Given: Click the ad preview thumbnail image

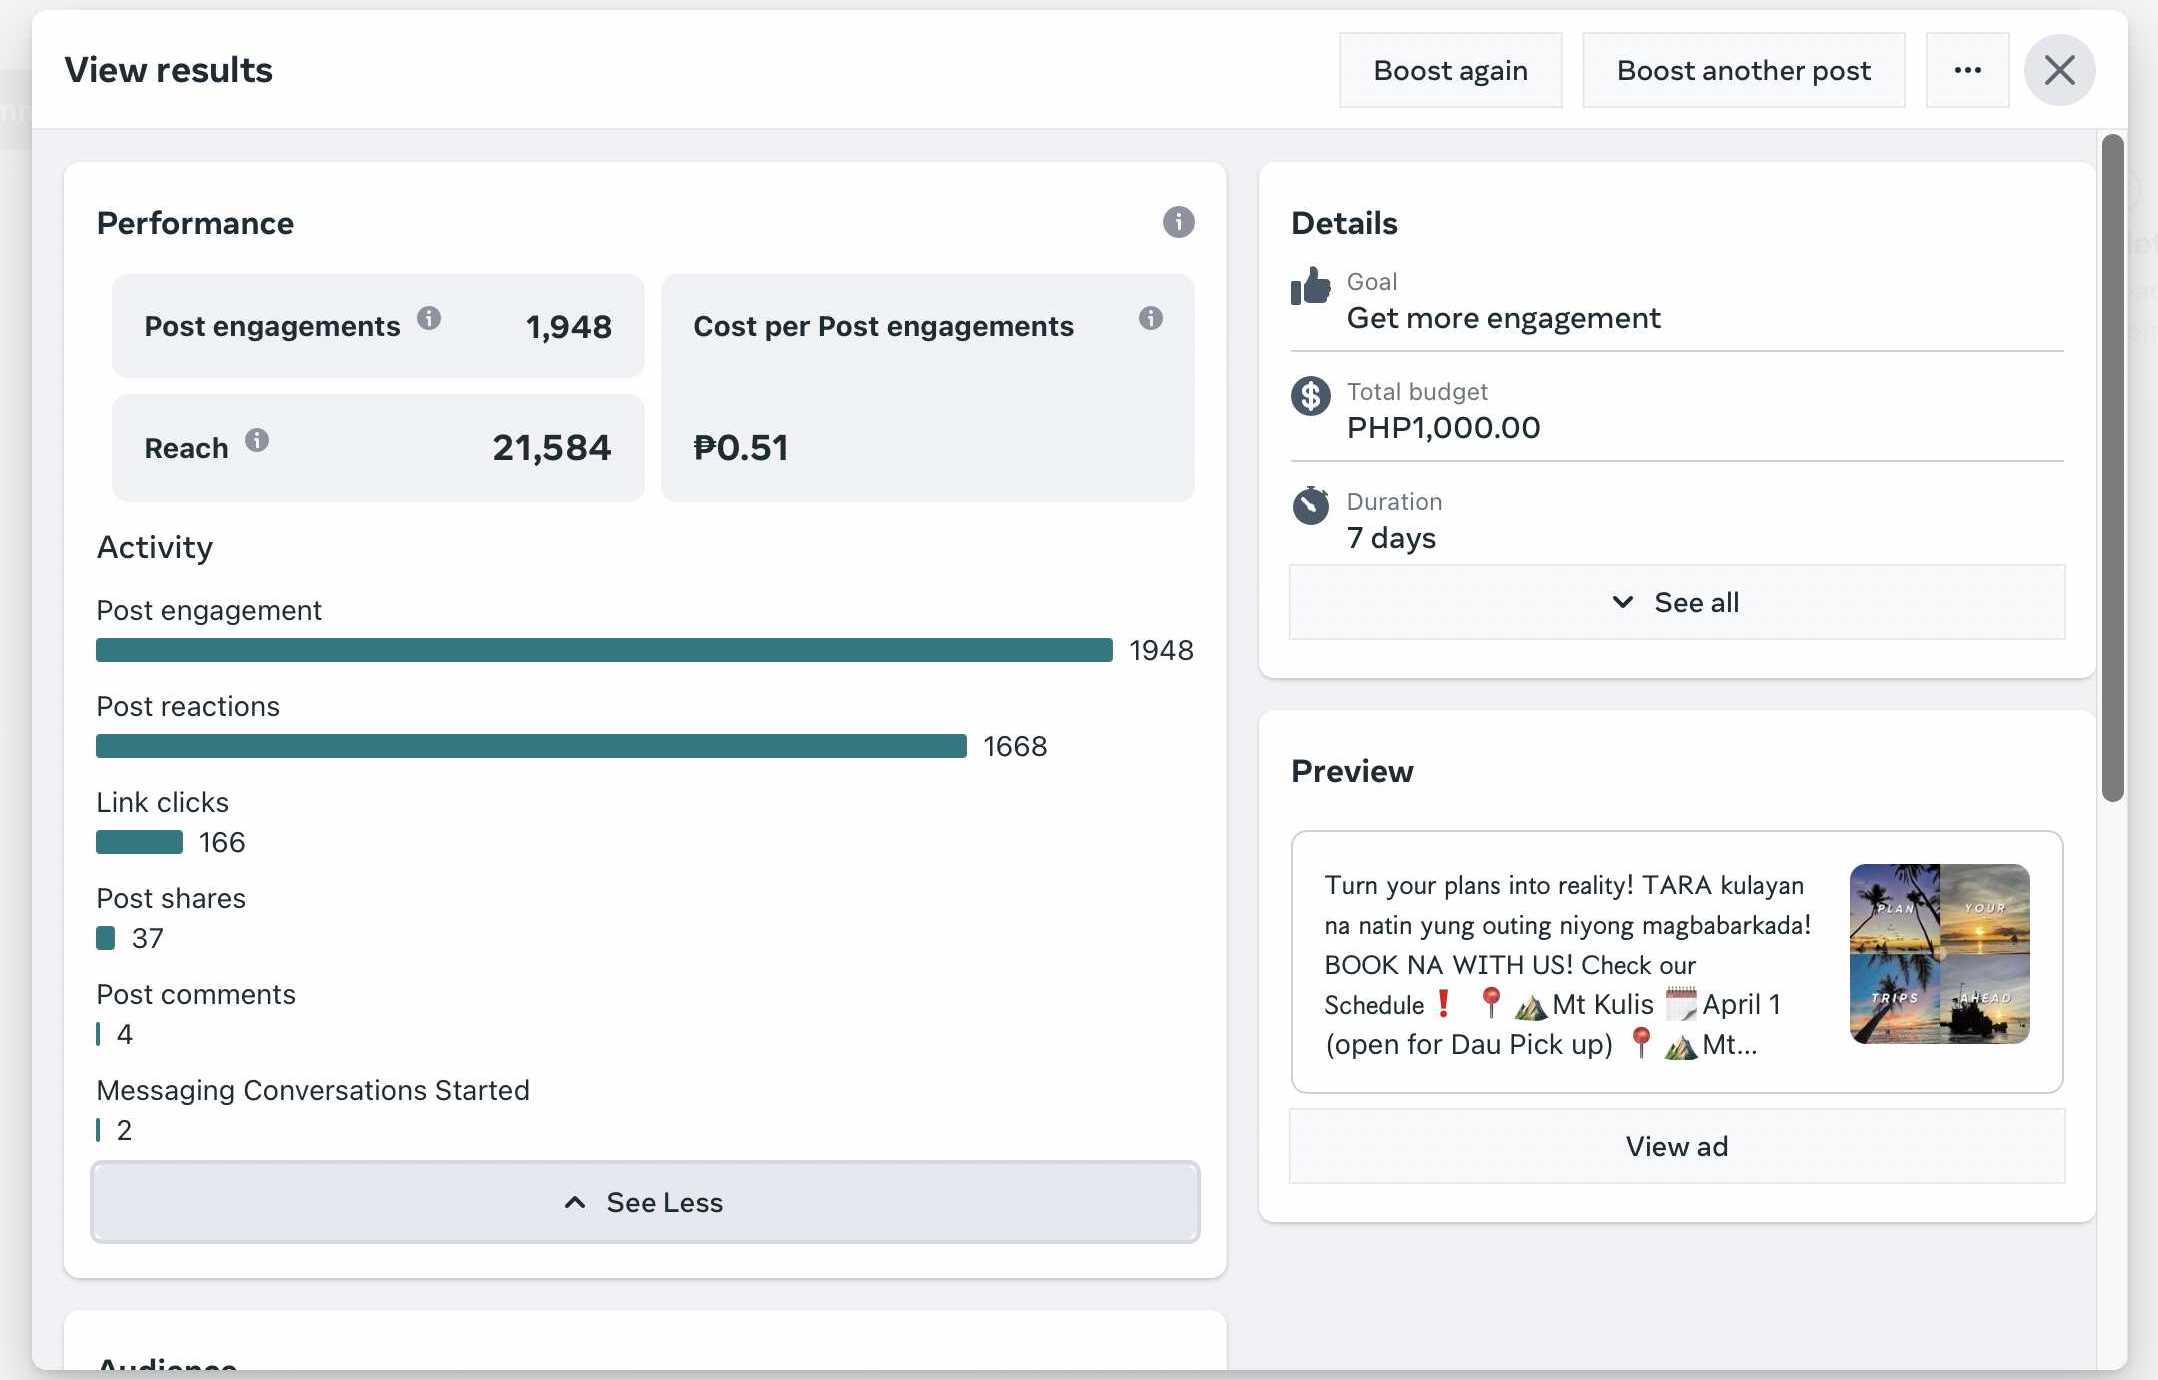Looking at the screenshot, I should click(x=1939, y=954).
